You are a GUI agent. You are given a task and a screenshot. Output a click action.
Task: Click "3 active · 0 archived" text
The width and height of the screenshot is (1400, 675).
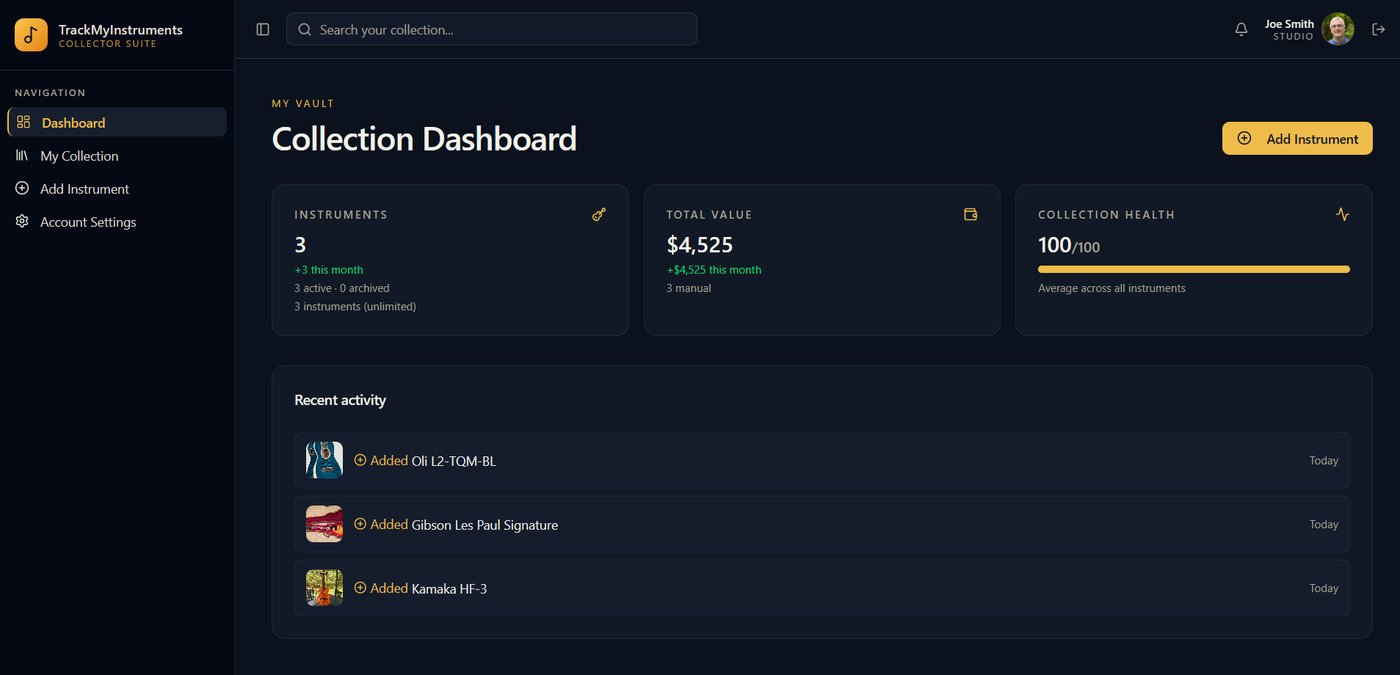[x=342, y=288]
